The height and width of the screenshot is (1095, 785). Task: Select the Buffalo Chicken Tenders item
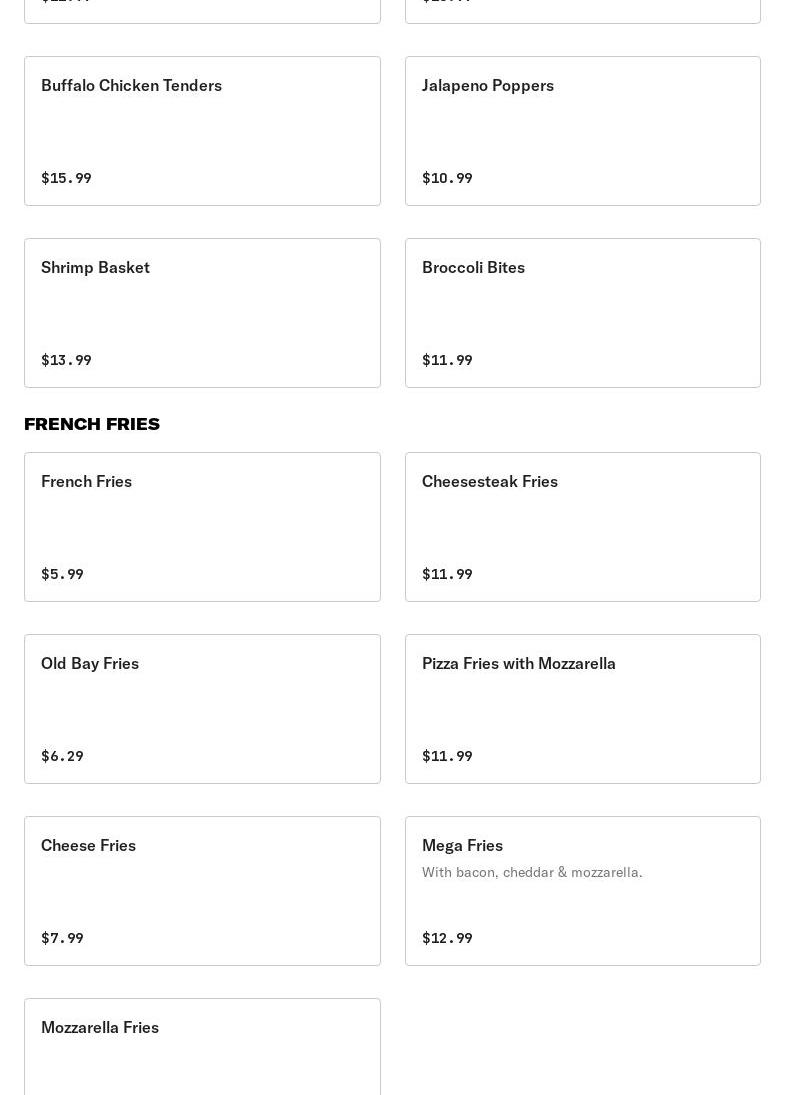202,130
